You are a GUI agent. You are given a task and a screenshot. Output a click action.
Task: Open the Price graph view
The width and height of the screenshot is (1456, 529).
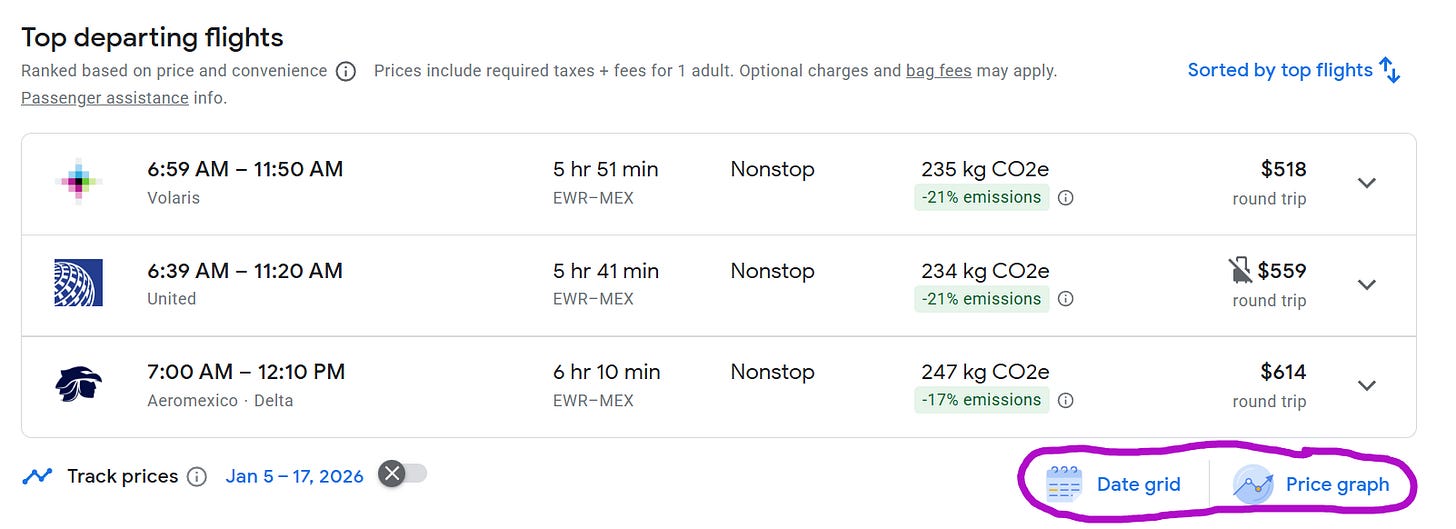point(1312,484)
